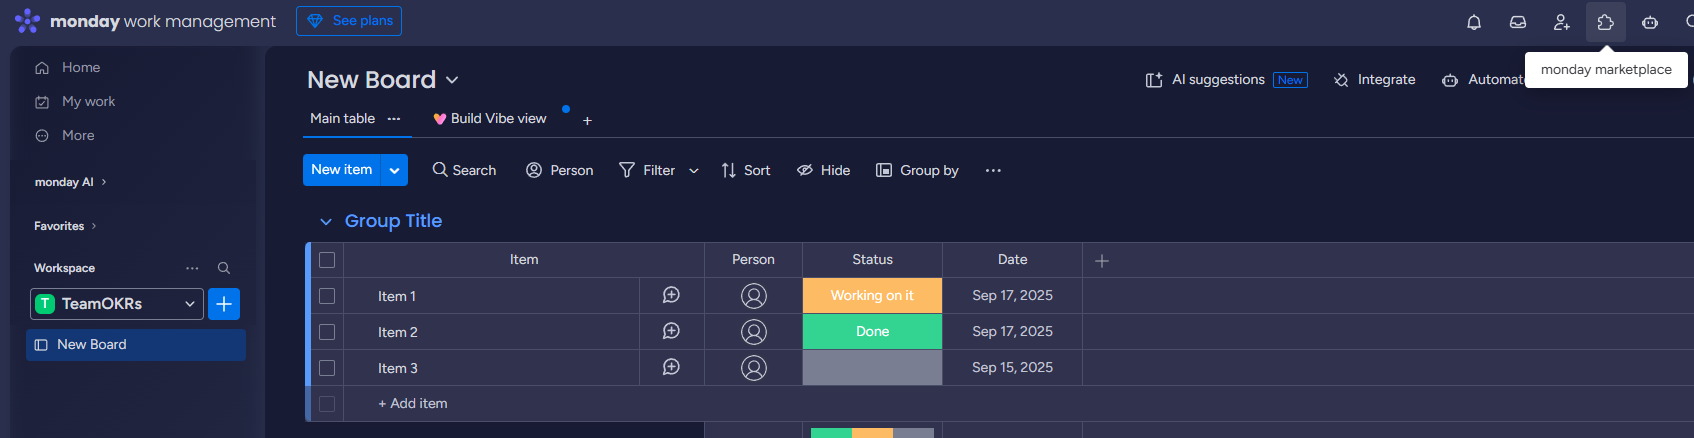Expand Favorites section

(x=66, y=226)
